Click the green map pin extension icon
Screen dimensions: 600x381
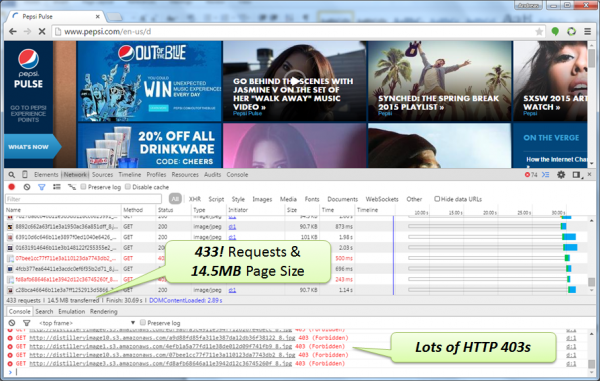[x=555, y=31]
